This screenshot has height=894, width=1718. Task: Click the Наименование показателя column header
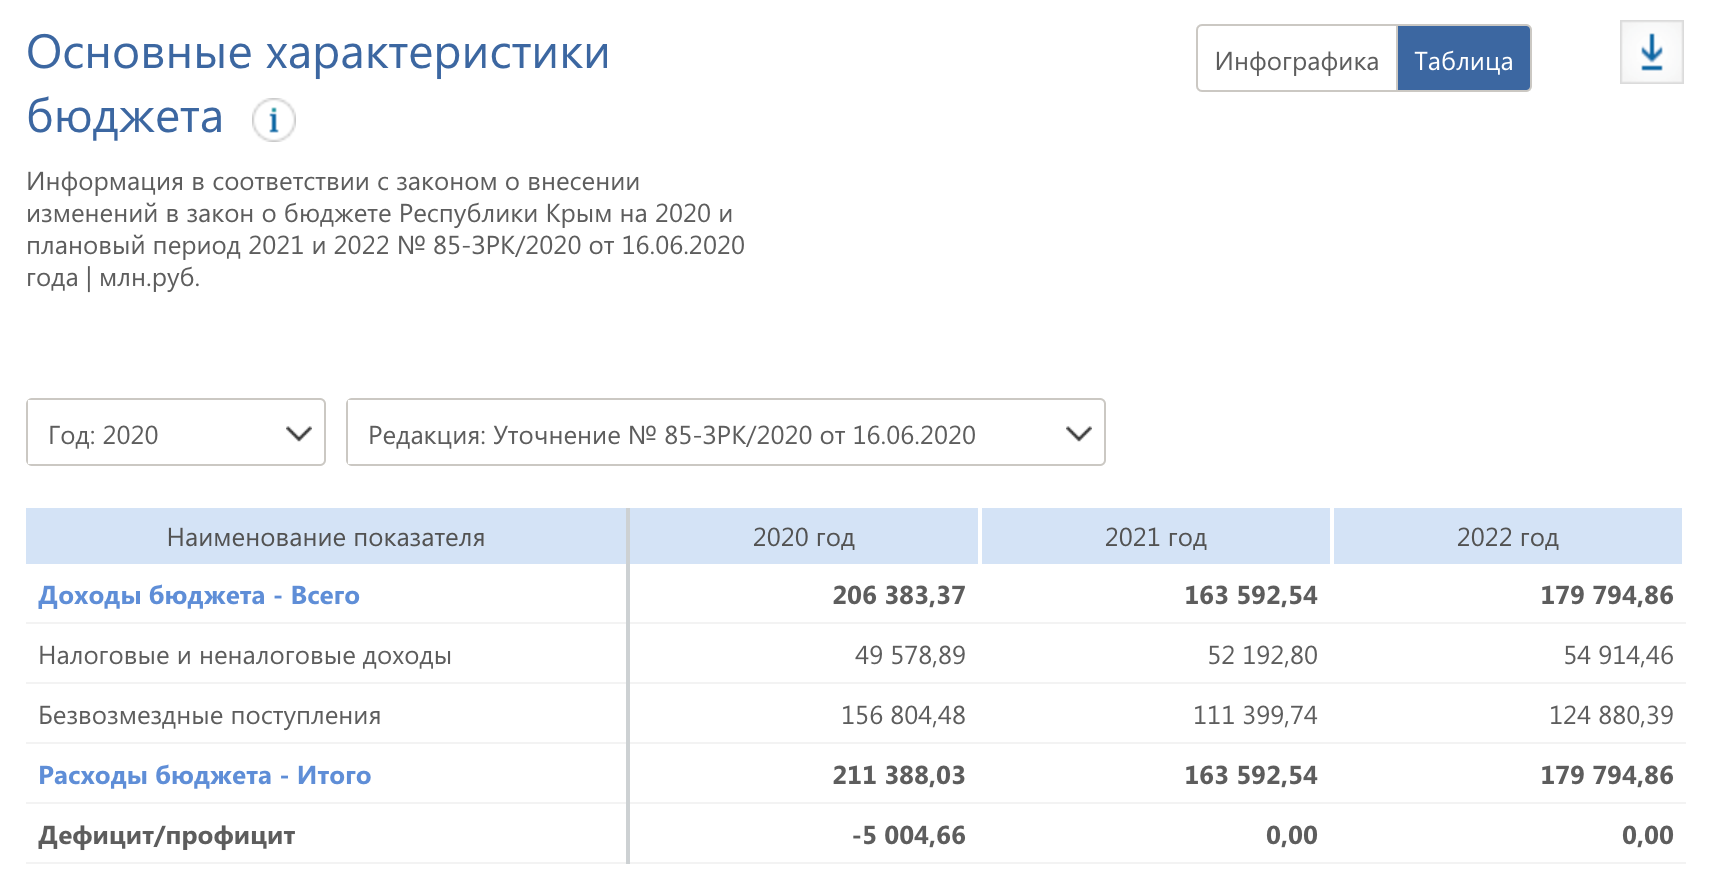(x=325, y=537)
